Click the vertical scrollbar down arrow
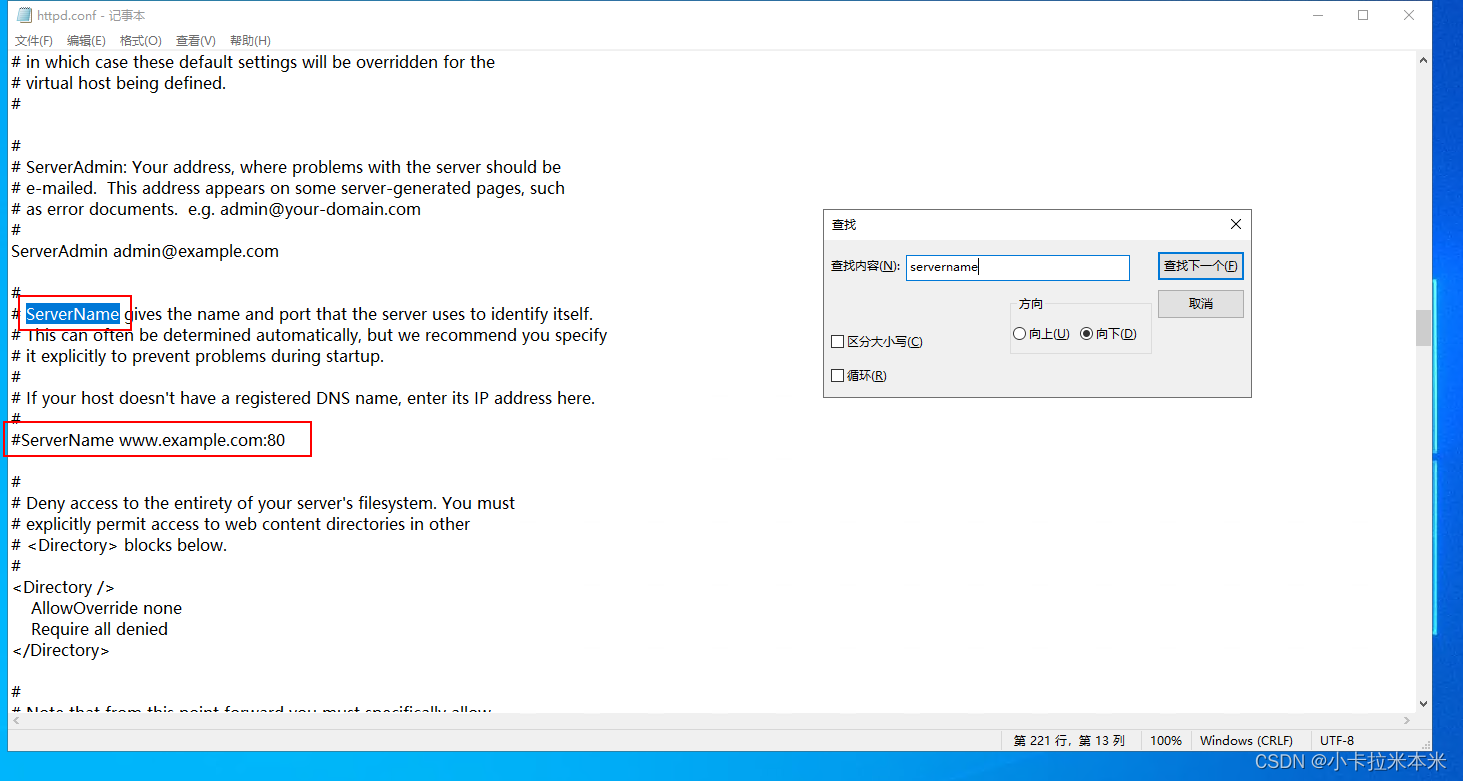The image size is (1463, 781). [1423, 703]
